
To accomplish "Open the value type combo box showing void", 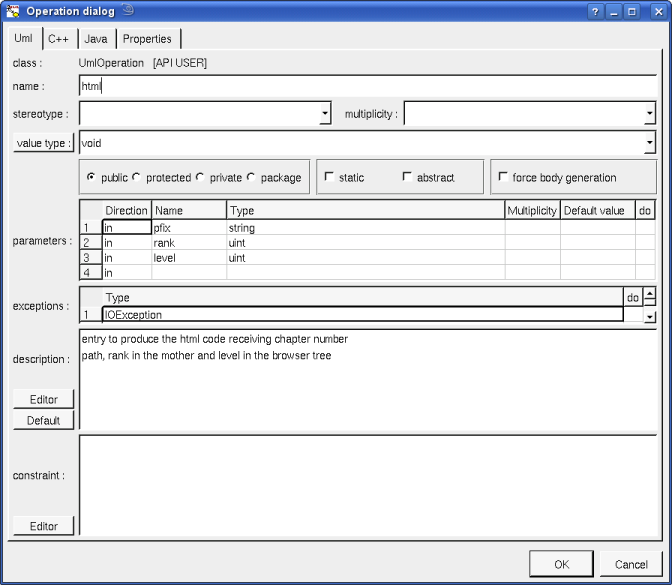I will [x=368, y=143].
